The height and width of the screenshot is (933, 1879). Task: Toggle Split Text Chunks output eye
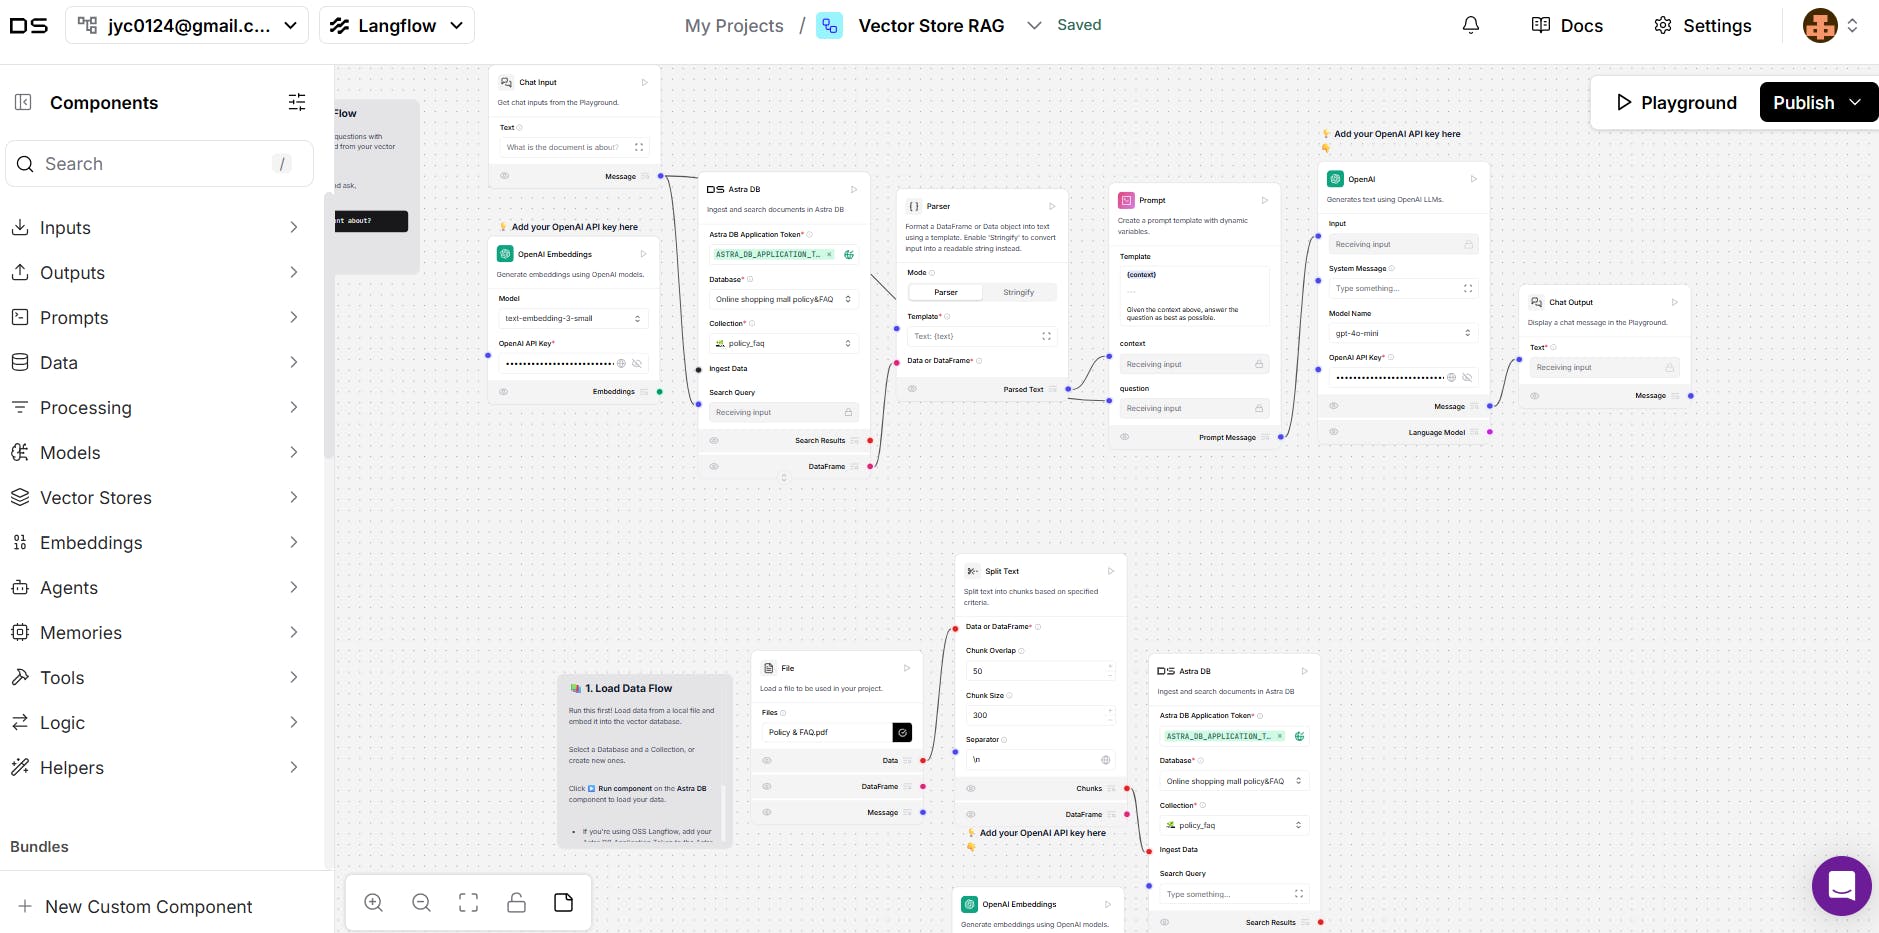tap(970, 788)
